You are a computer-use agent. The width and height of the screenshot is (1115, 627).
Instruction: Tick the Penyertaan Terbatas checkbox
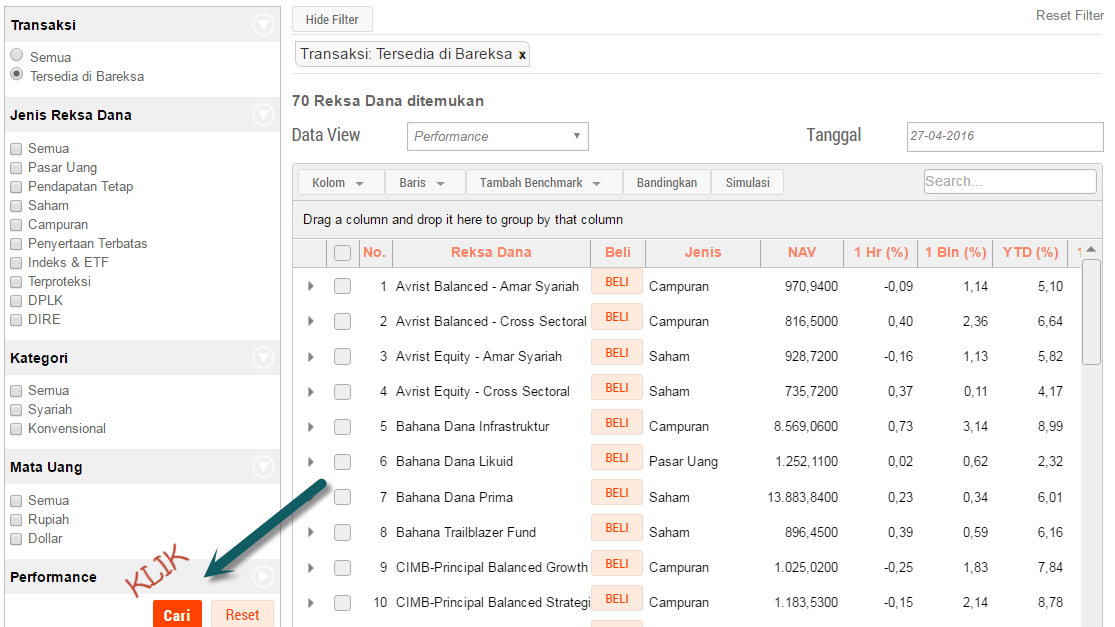(16, 244)
